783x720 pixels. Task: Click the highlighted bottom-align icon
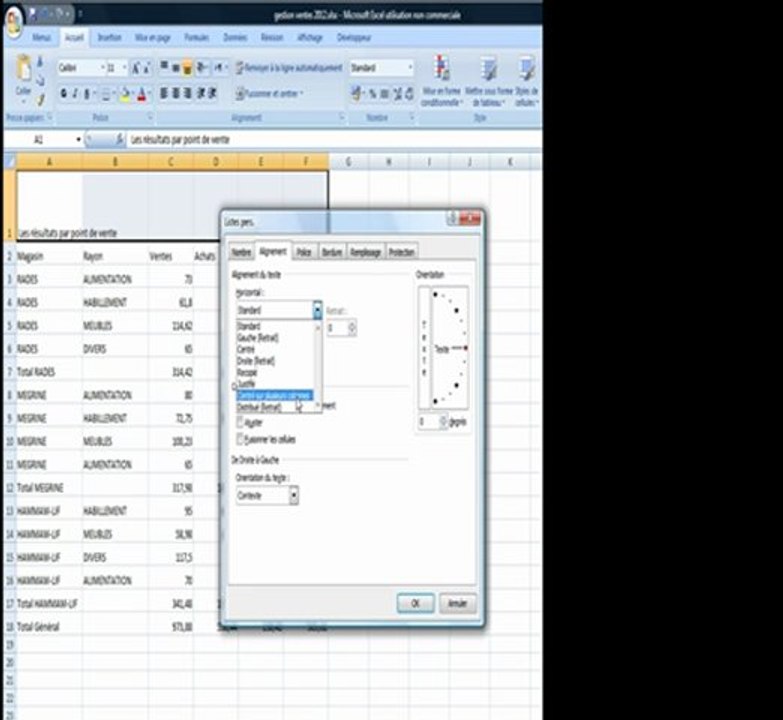tap(187, 68)
